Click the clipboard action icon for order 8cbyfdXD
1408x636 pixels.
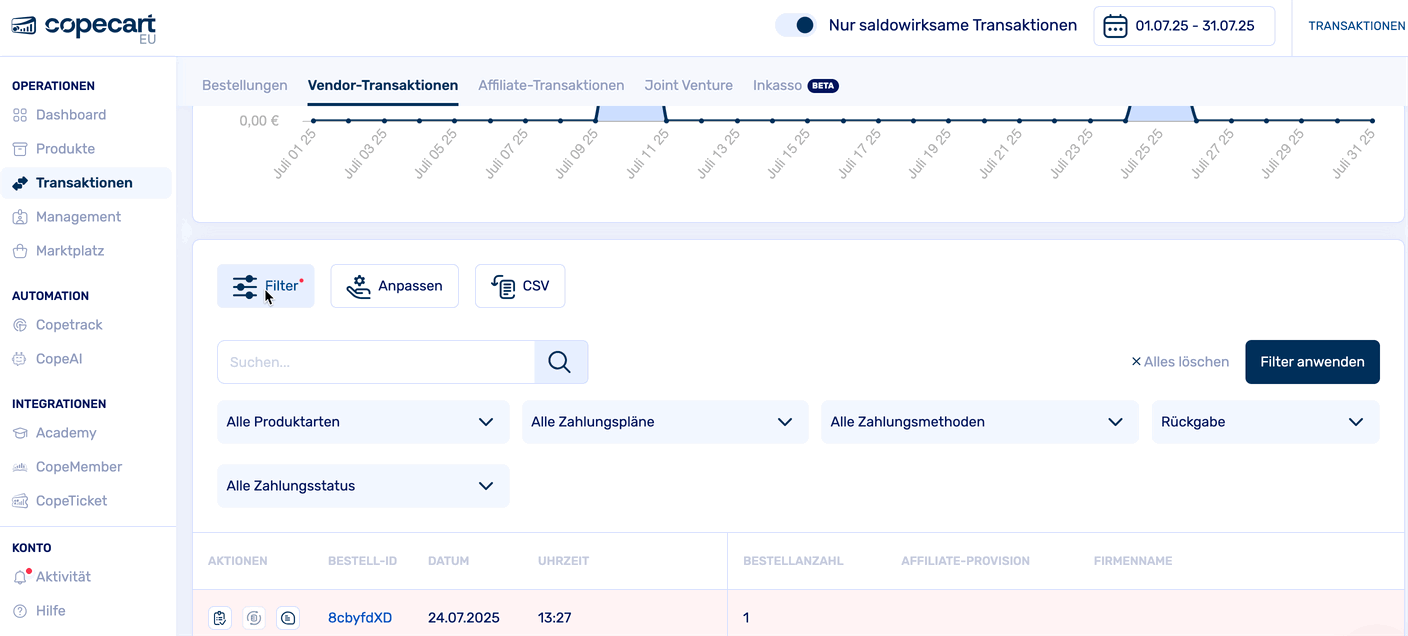(x=220, y=618)
